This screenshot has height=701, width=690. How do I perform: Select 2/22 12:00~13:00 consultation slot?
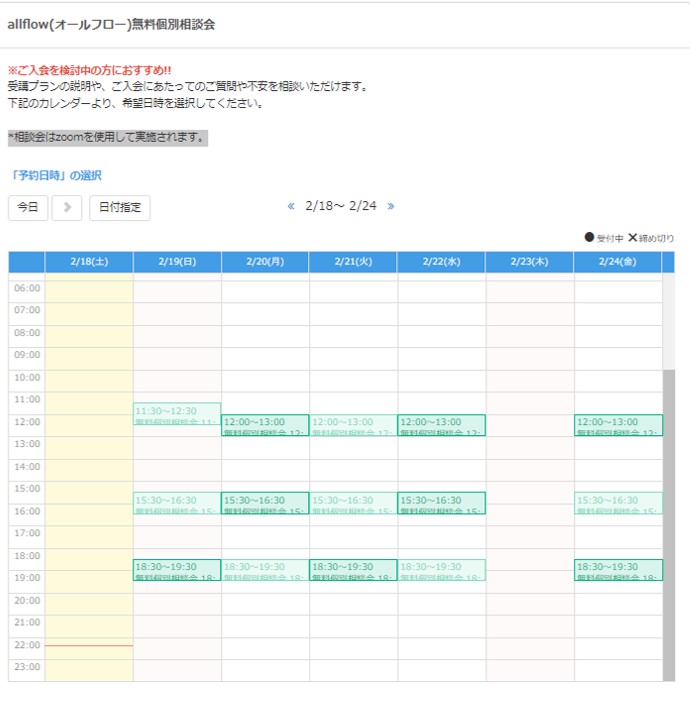[441, 425]
